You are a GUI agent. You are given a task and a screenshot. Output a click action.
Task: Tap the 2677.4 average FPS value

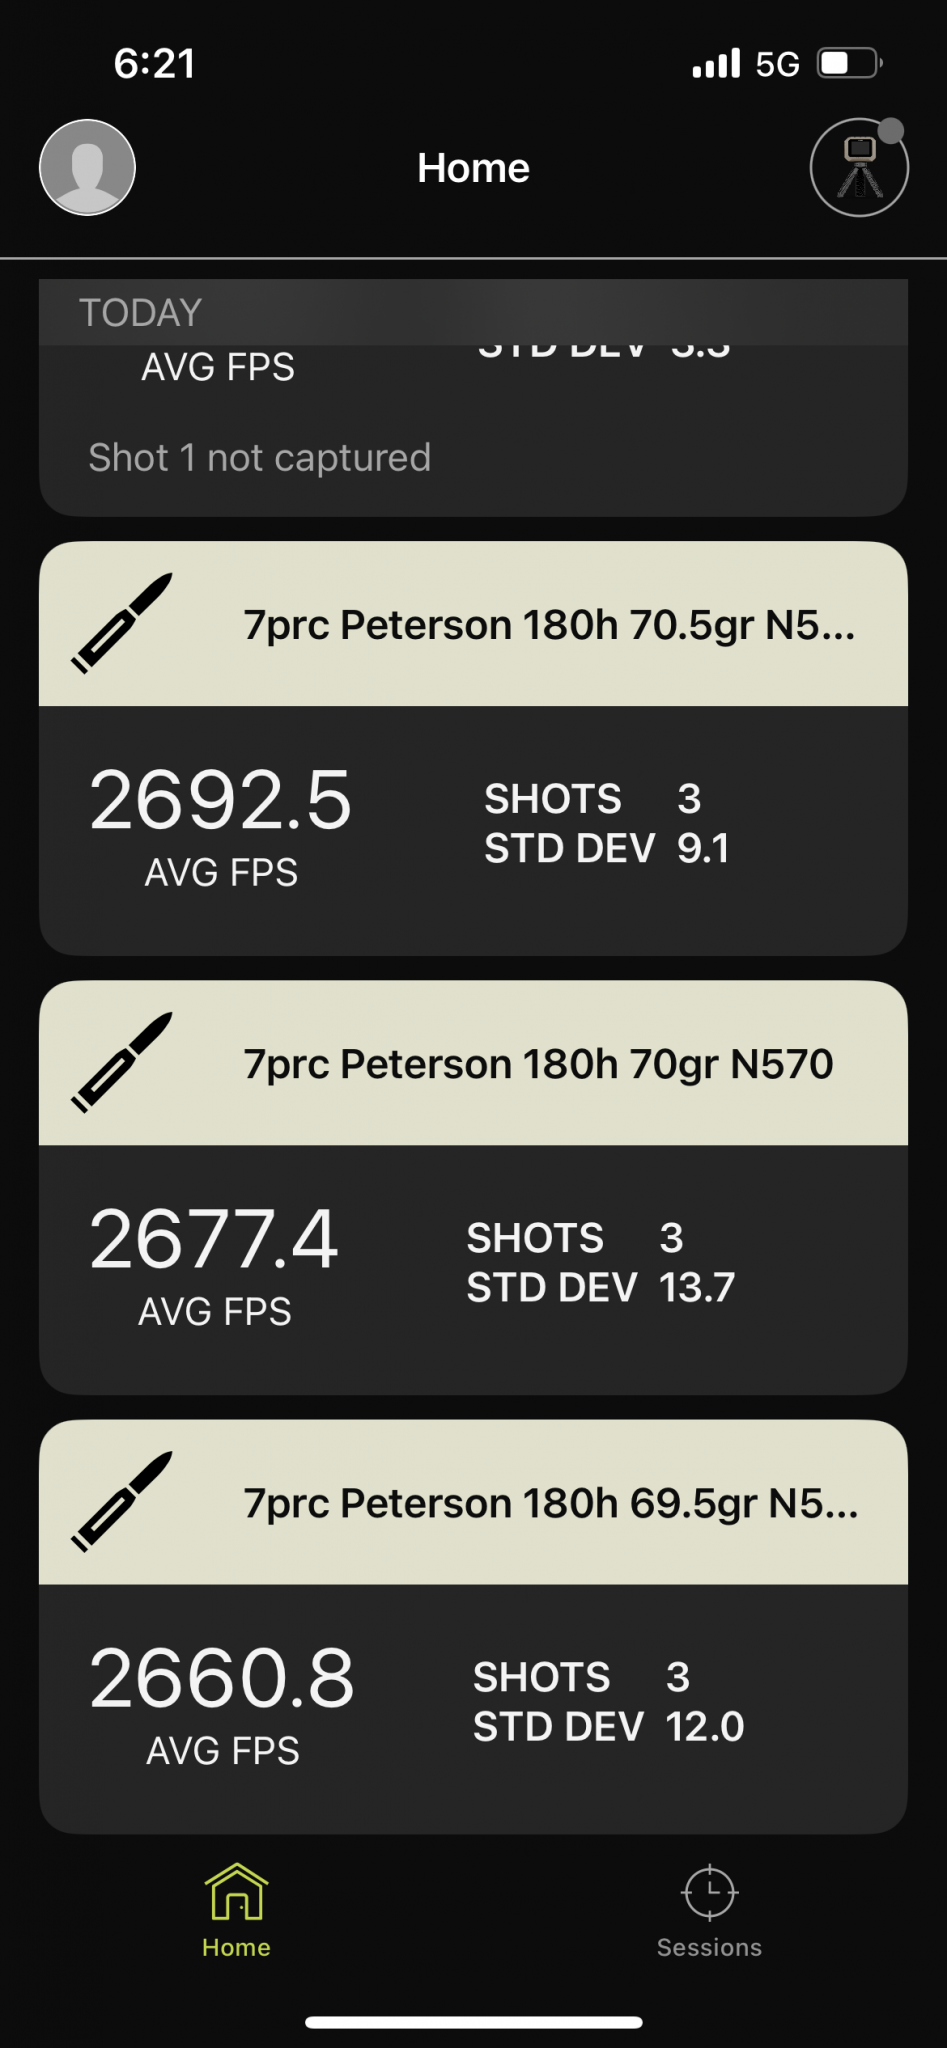(x=214, y=1240)
